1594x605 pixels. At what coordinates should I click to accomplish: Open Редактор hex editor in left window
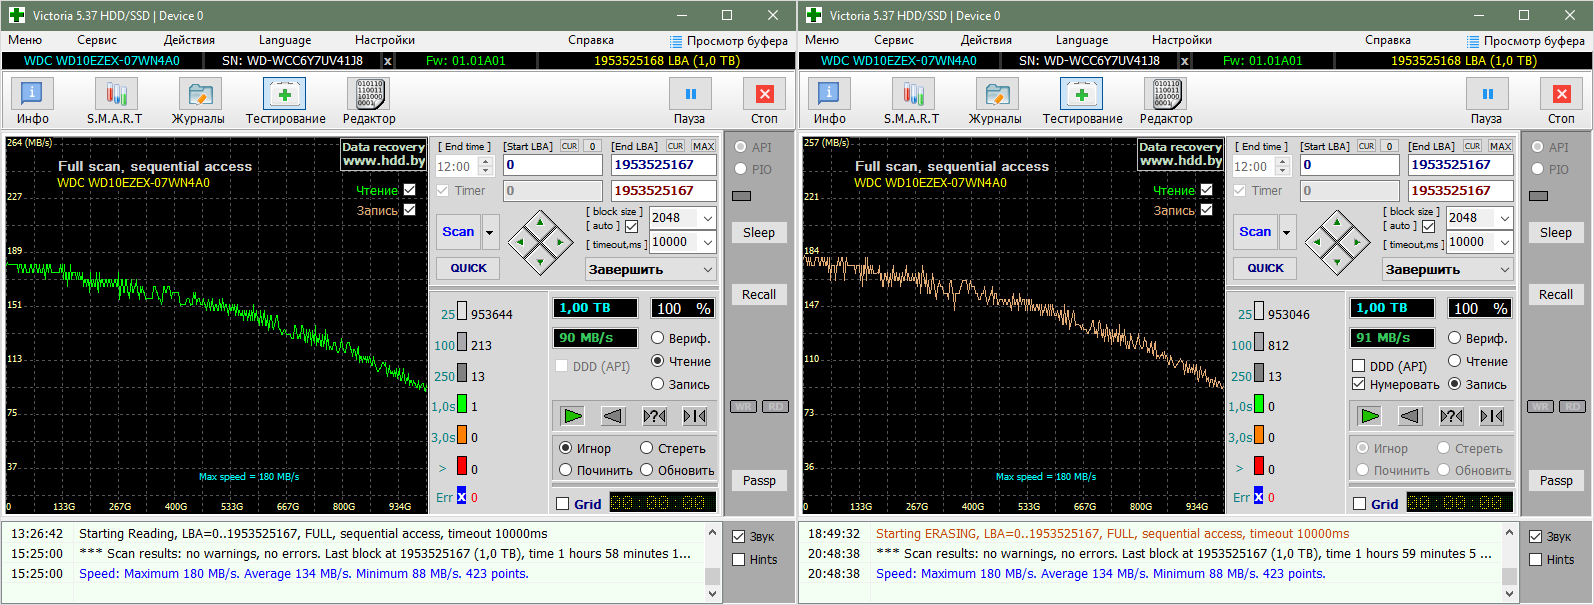[x=369, y=95]
